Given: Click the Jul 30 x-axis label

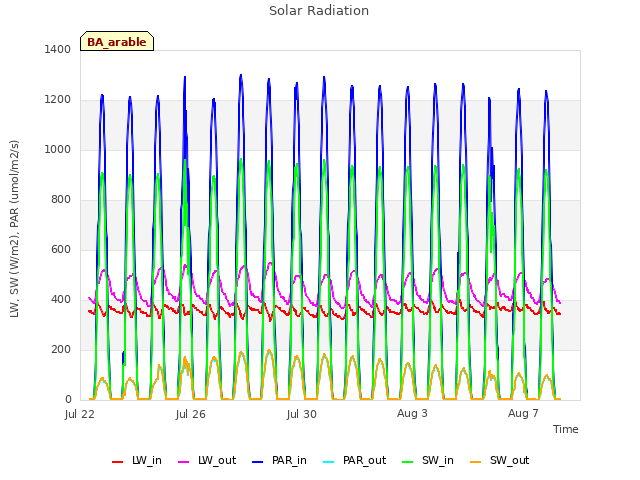Looking at the screenshot, I should [302, 414].
